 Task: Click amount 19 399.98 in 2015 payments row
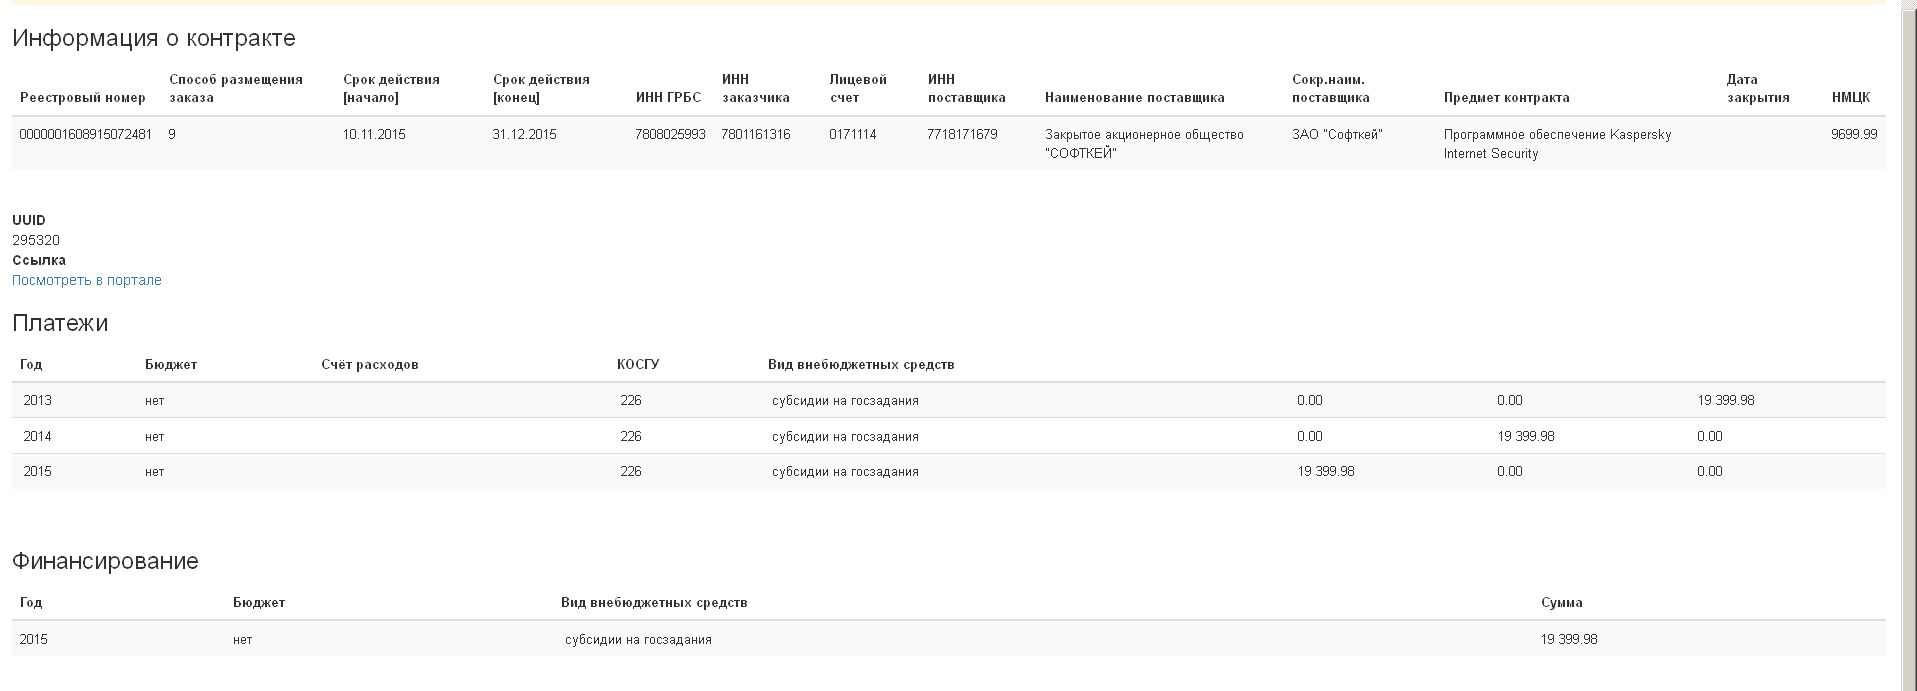1326,471
